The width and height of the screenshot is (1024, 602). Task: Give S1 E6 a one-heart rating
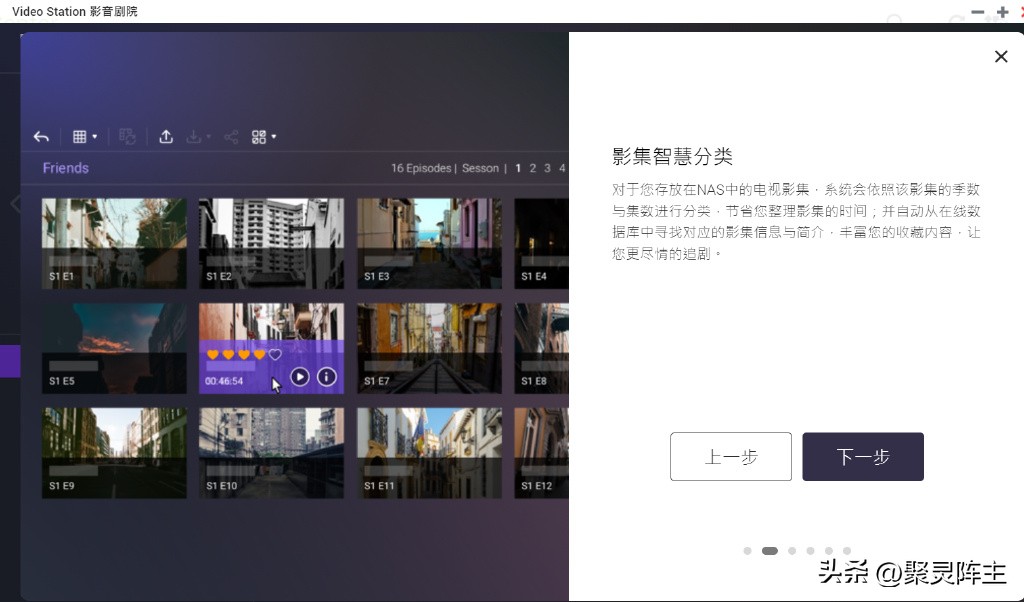(213, 354)
